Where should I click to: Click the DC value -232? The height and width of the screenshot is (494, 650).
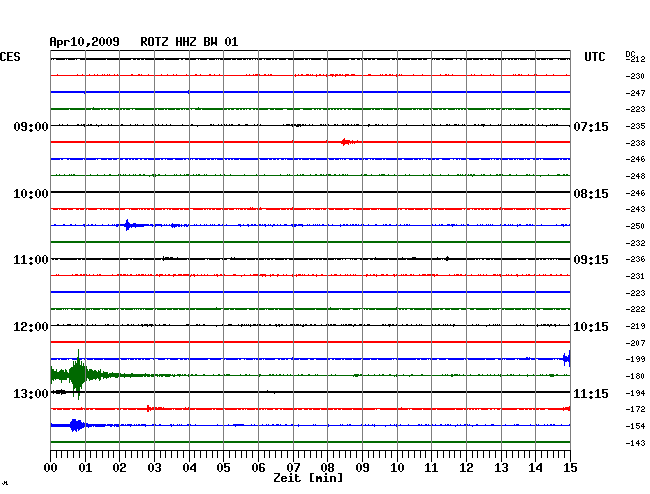coord(635,243)
